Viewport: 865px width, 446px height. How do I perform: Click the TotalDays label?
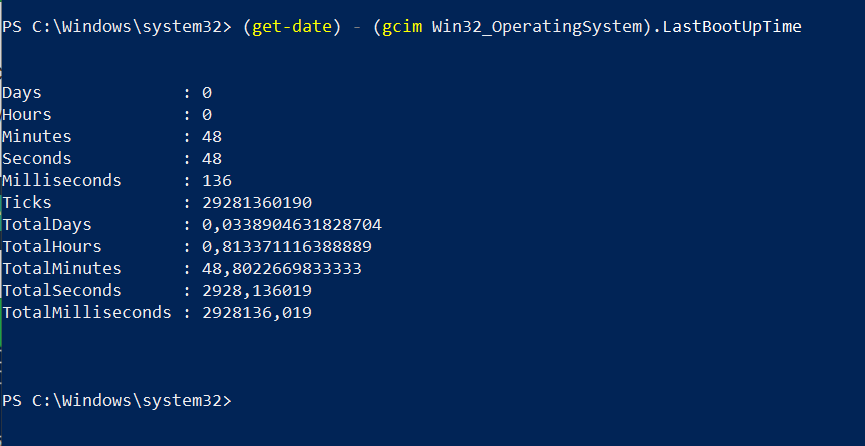click(x=47, y=225)
